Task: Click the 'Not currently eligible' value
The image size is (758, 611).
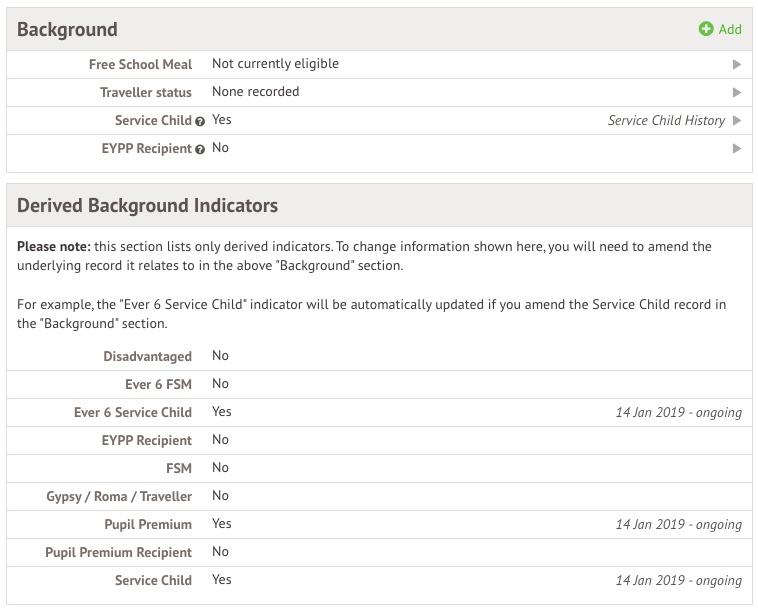Action: [275, 64]
